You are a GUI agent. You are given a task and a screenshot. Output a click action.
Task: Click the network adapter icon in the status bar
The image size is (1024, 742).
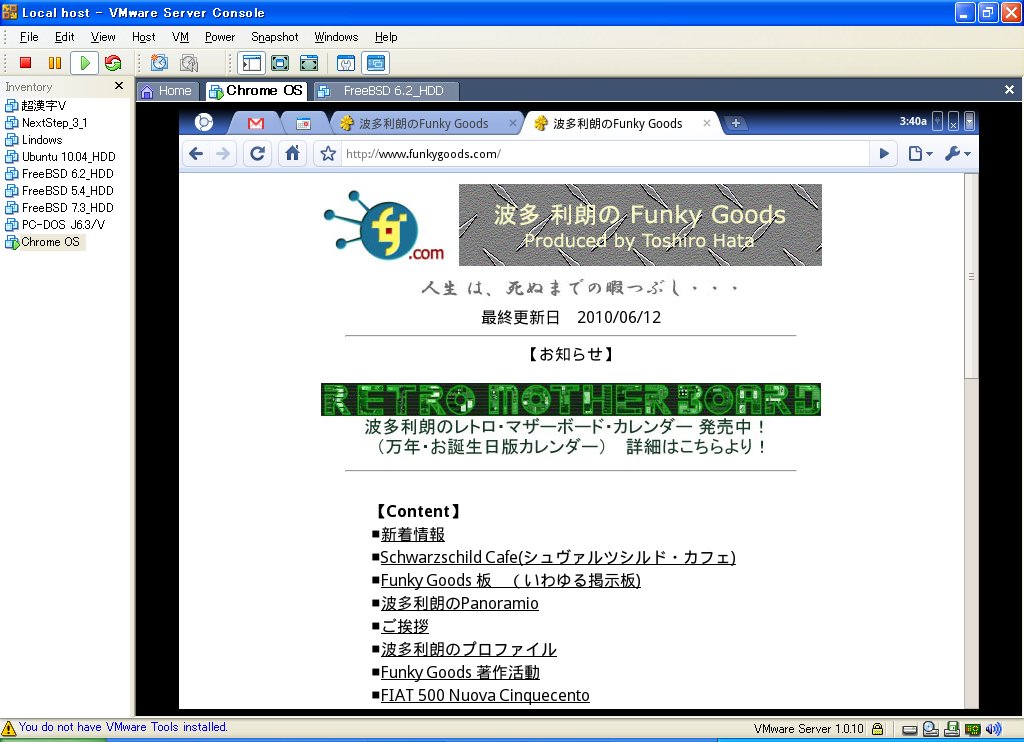coord(972,729)
